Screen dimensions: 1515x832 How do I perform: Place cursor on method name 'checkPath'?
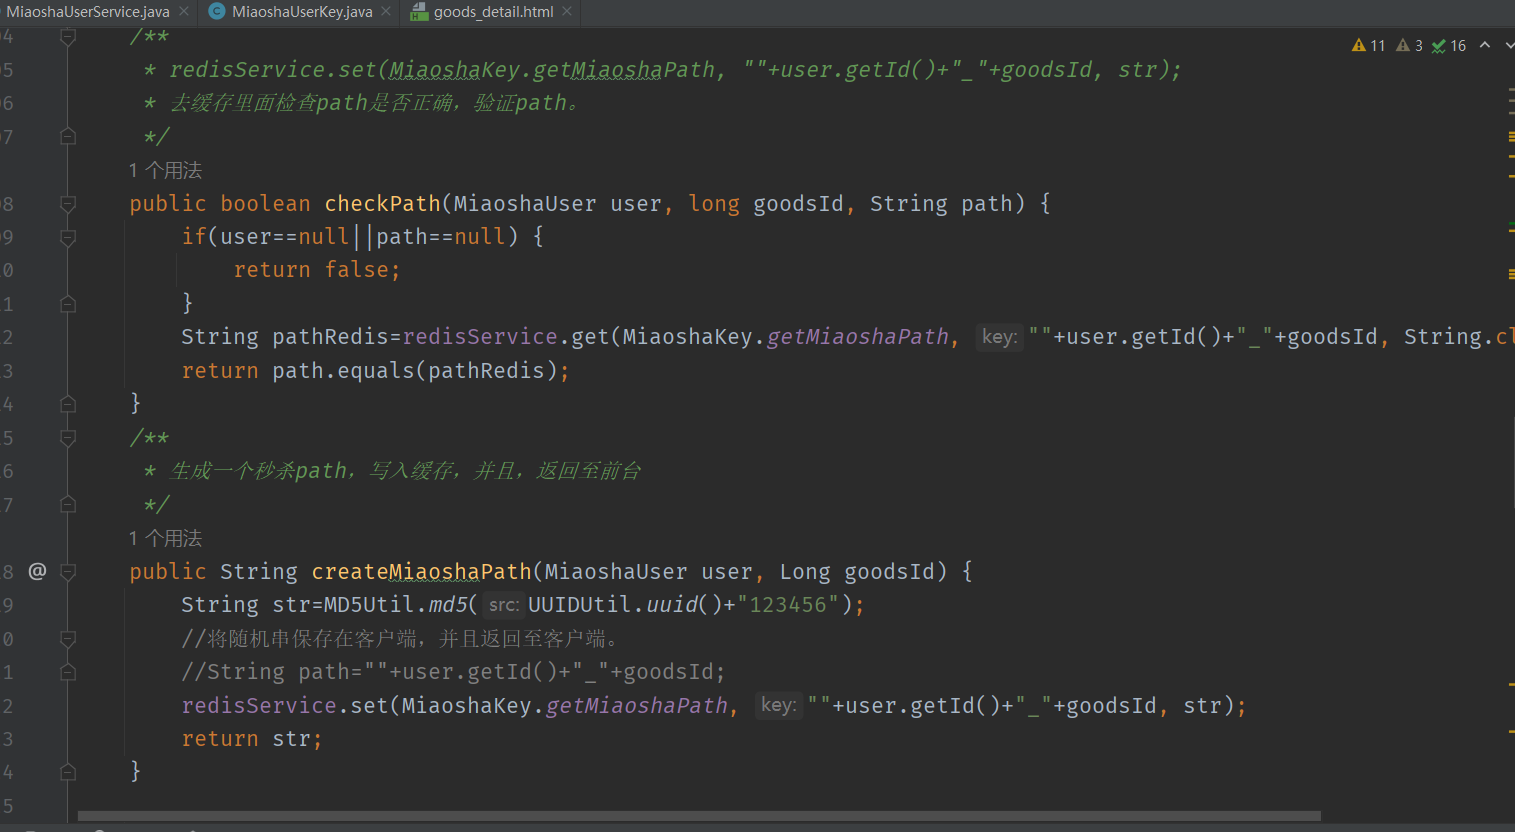click(382, 204)
